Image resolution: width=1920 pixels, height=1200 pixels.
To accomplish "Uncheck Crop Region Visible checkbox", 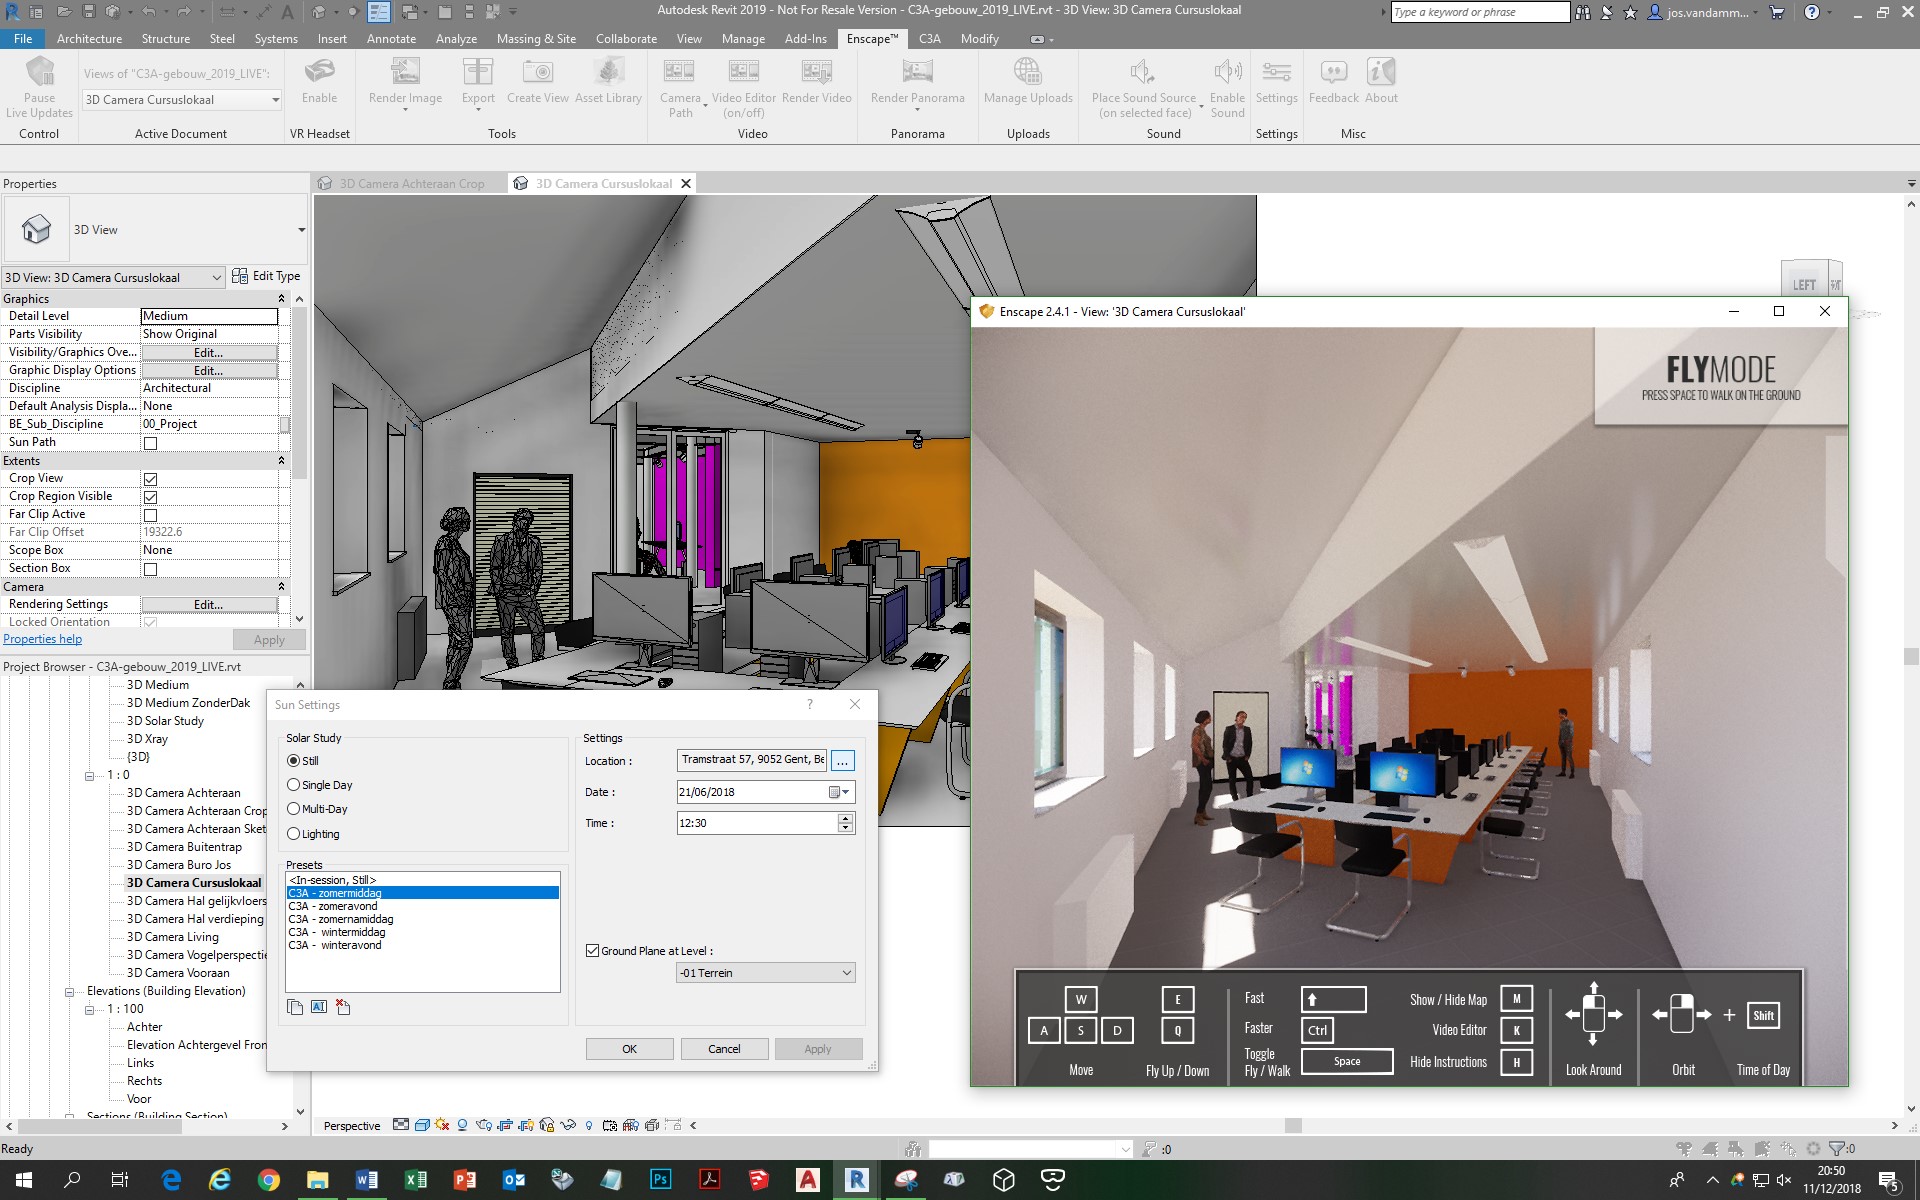I will [150, 497].
